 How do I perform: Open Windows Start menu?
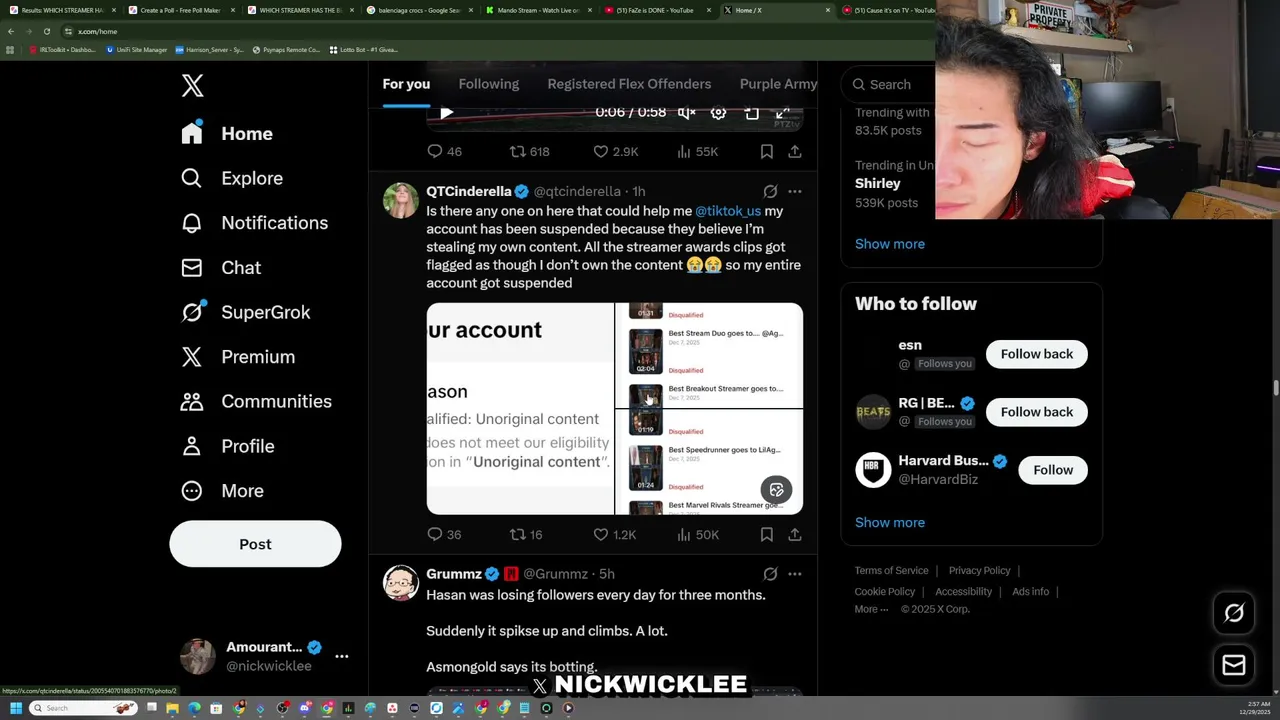click(15, 708)
